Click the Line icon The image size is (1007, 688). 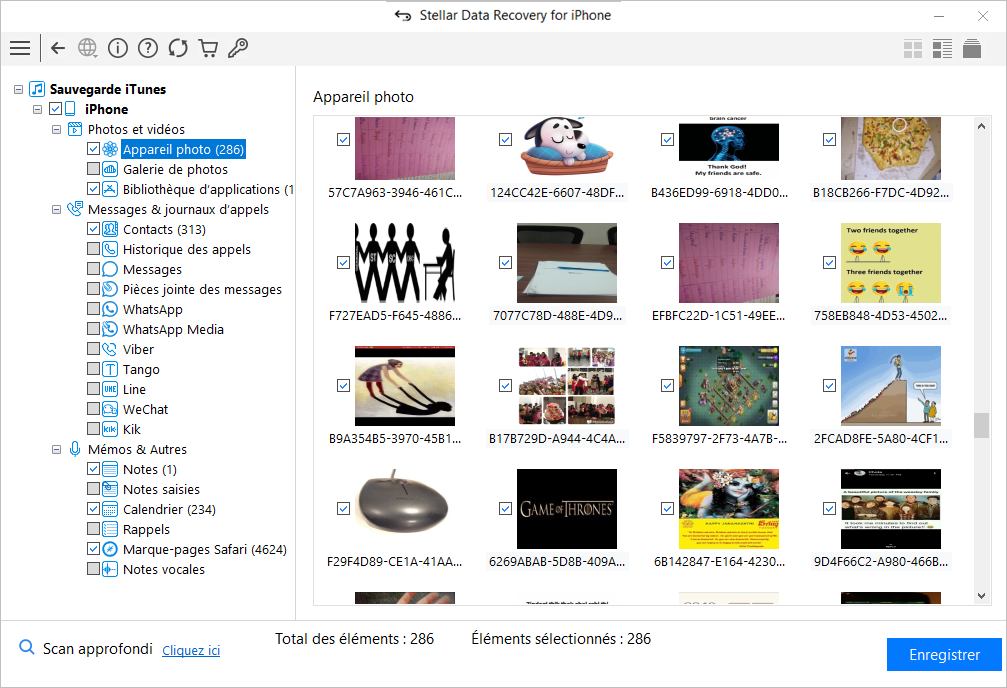[110, 389]
